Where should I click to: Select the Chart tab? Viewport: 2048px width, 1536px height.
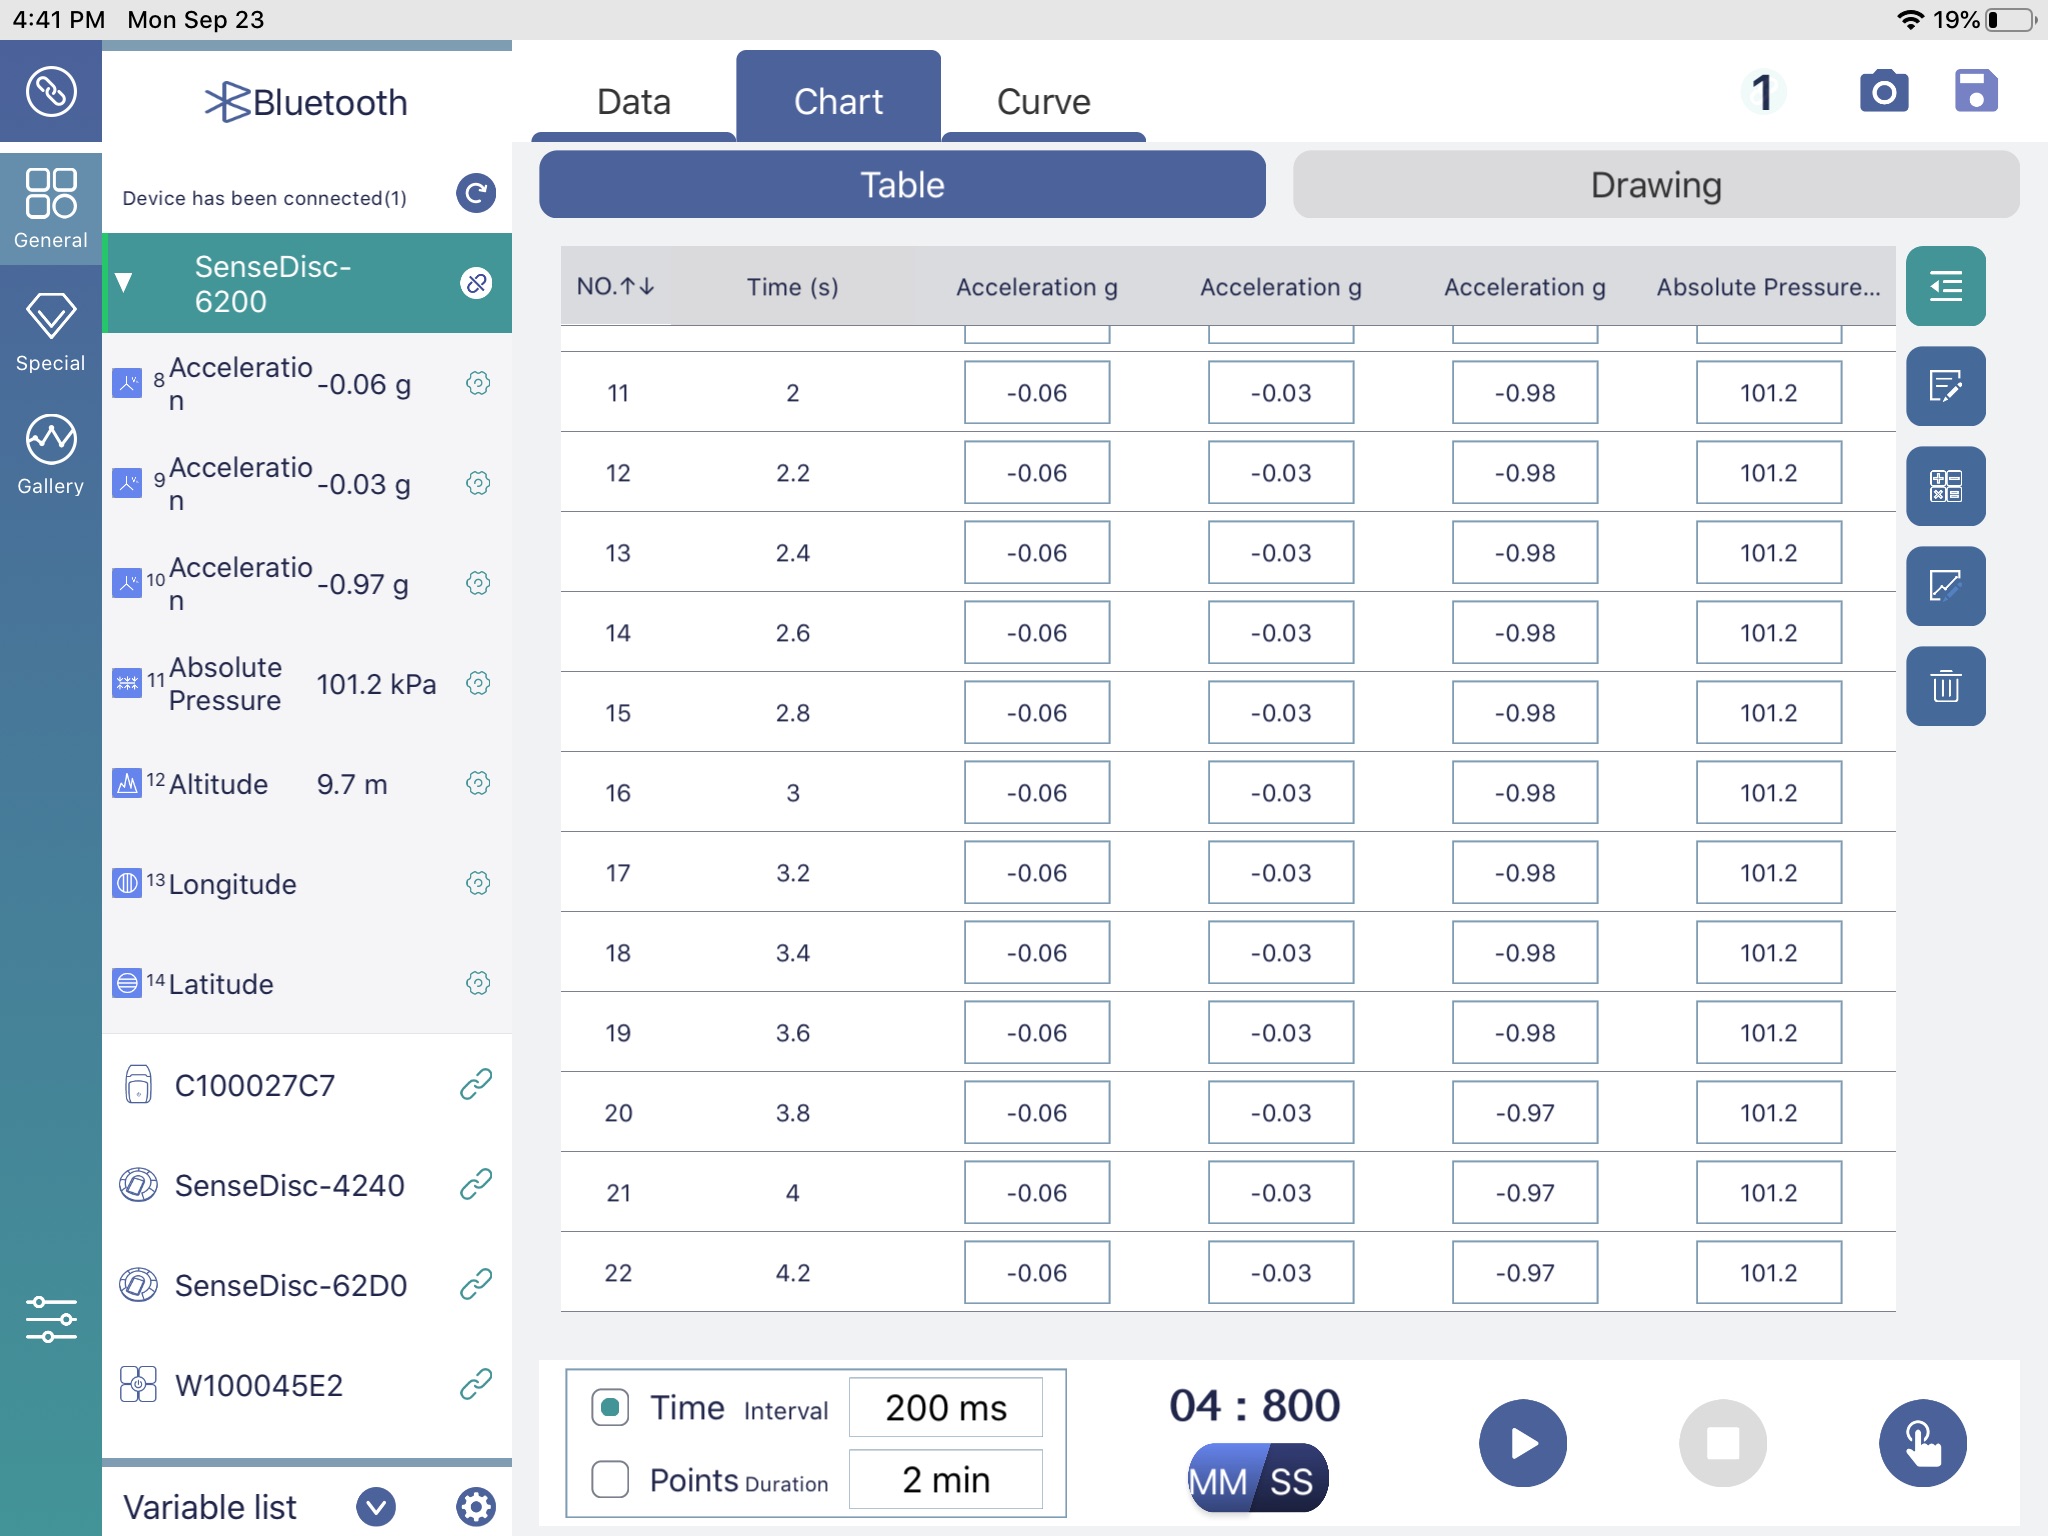837,98
